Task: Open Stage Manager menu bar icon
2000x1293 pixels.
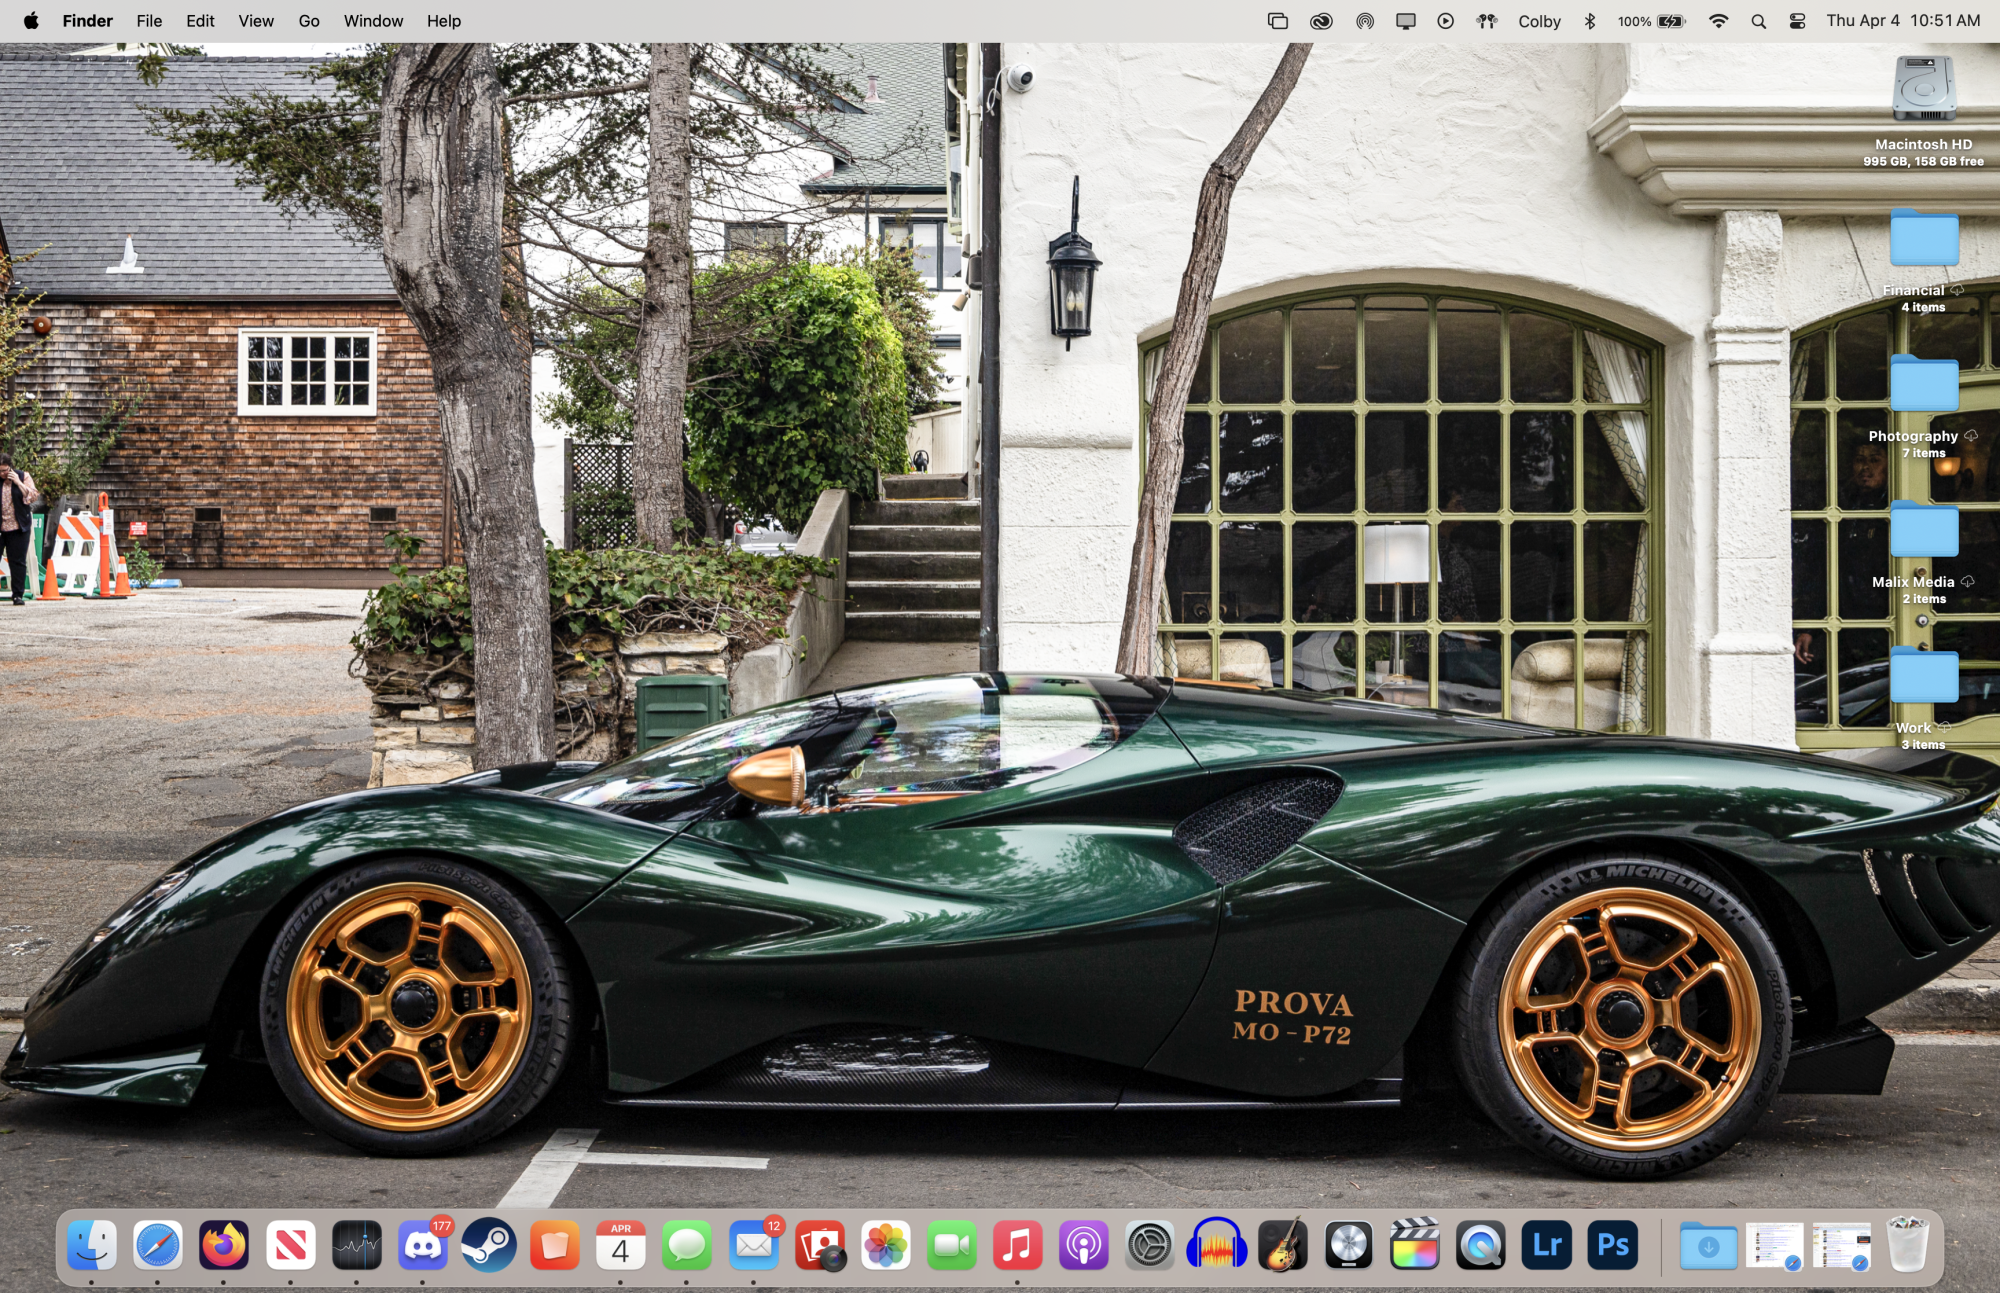Action: click(1278, 21)
